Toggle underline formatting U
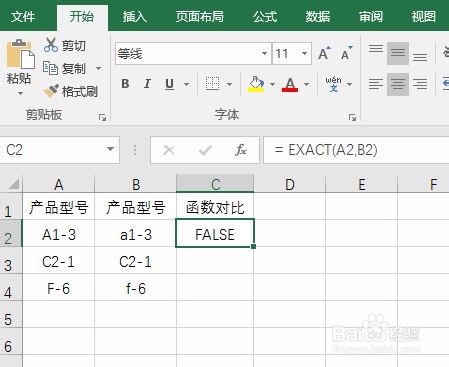This screenshot has width=449, height=367. (169, 84)
